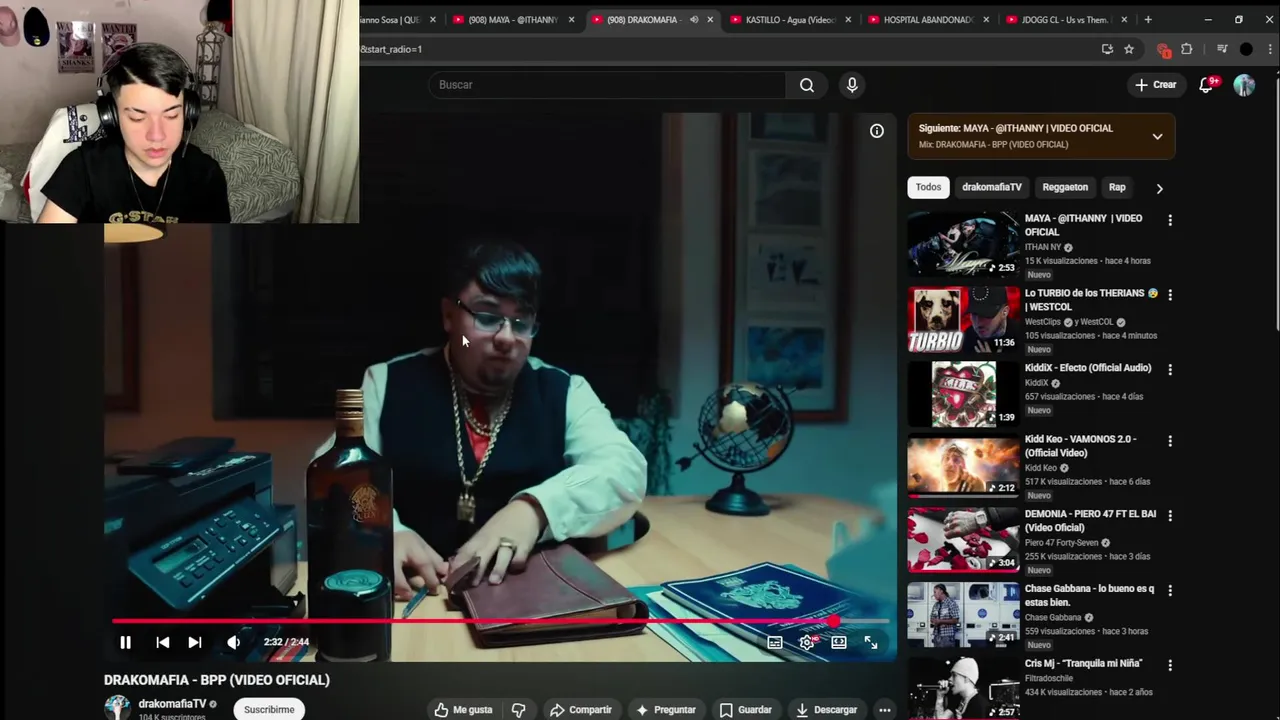Skip to next video in player
The image size is (1280, 720).
pyautogui.click(x=195, y=642)
